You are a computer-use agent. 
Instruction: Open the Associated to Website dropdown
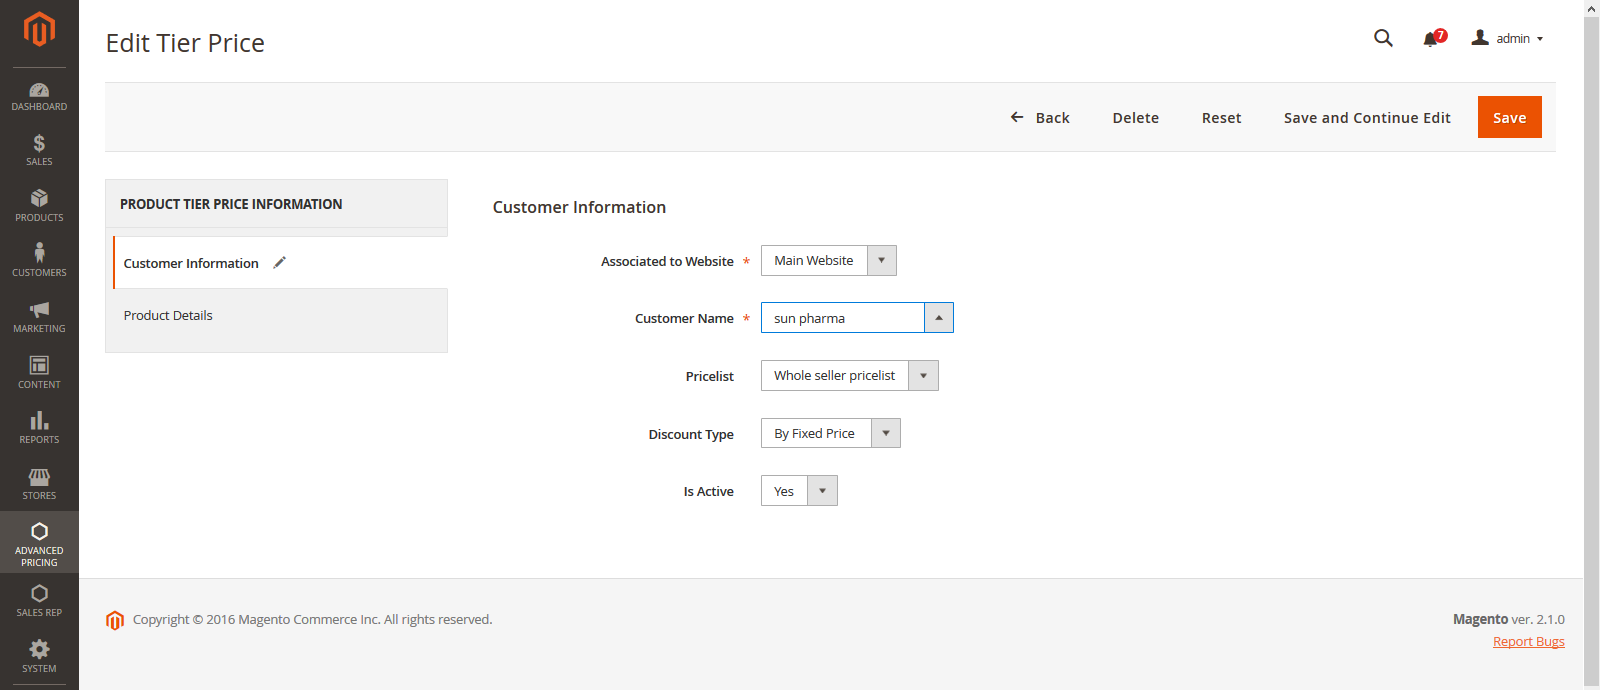click(828, 260)
